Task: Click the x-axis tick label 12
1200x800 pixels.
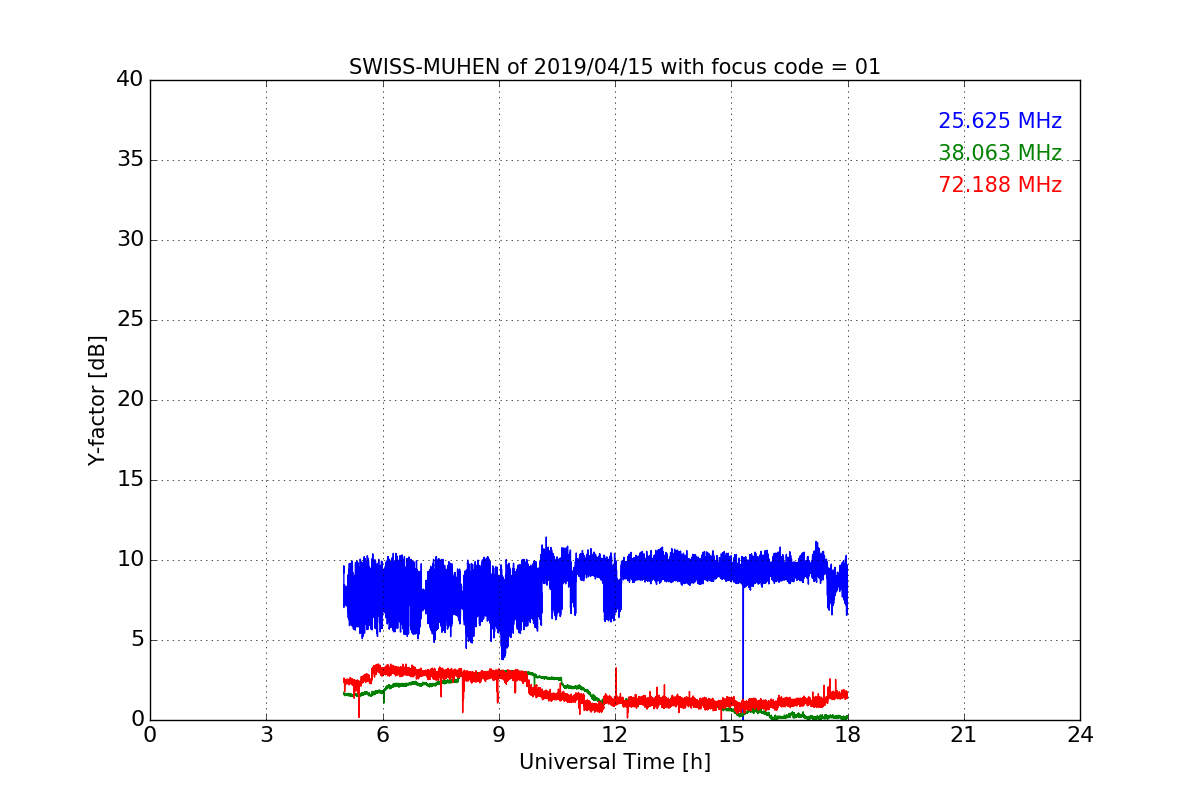Action: tap(615, 734)
